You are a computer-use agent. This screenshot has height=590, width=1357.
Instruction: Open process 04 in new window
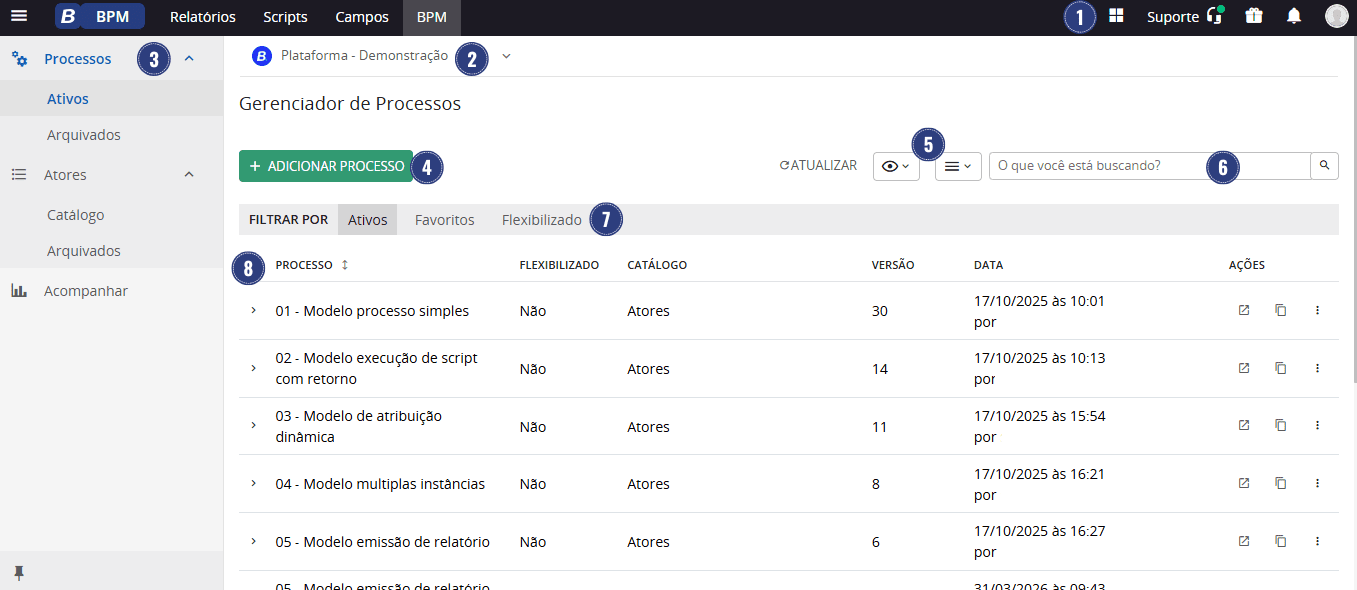1244,484
